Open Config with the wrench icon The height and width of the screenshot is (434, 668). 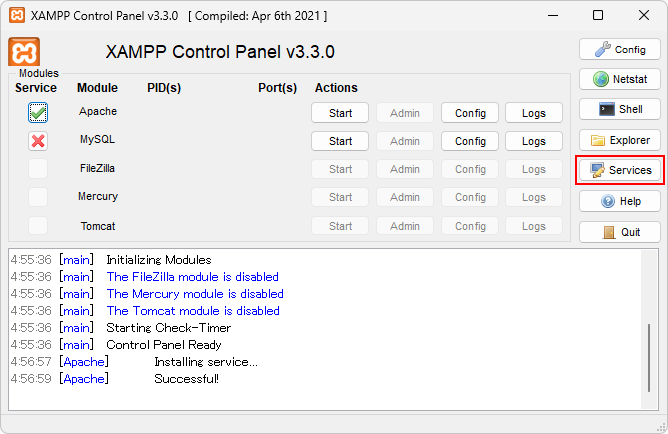click(619, 49)
